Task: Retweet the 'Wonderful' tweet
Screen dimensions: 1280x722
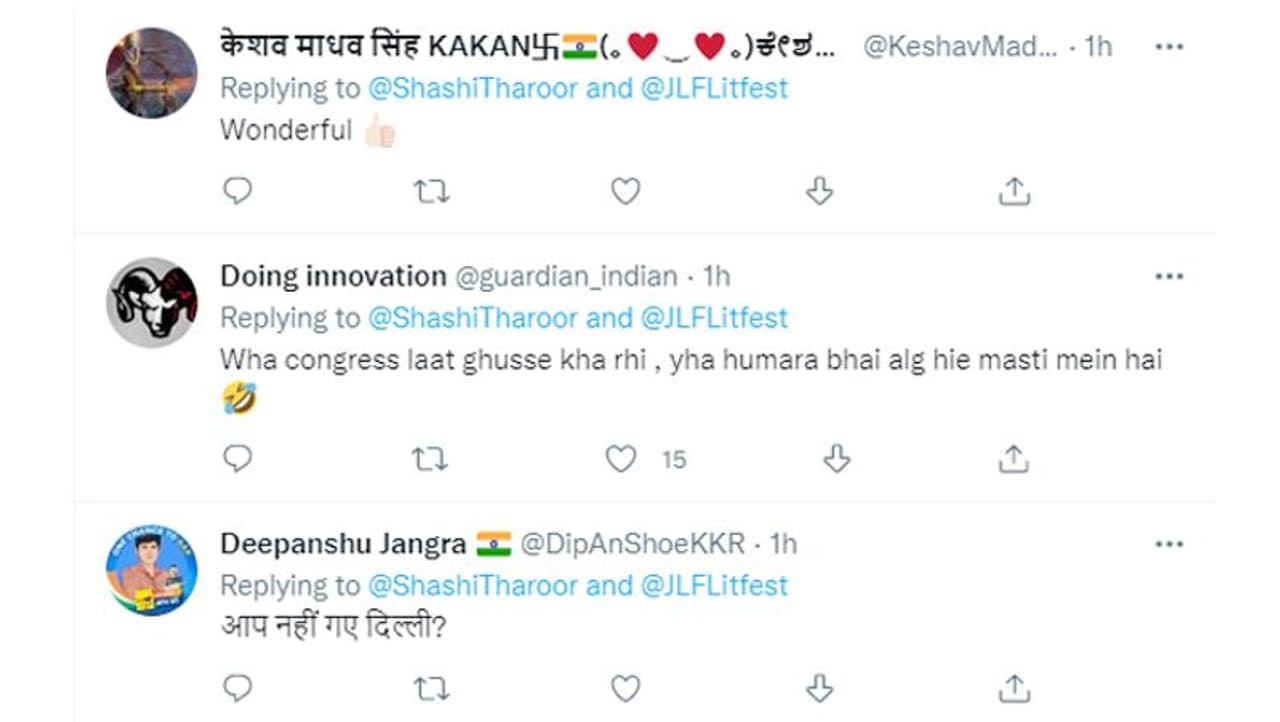Action: point(431,190)
